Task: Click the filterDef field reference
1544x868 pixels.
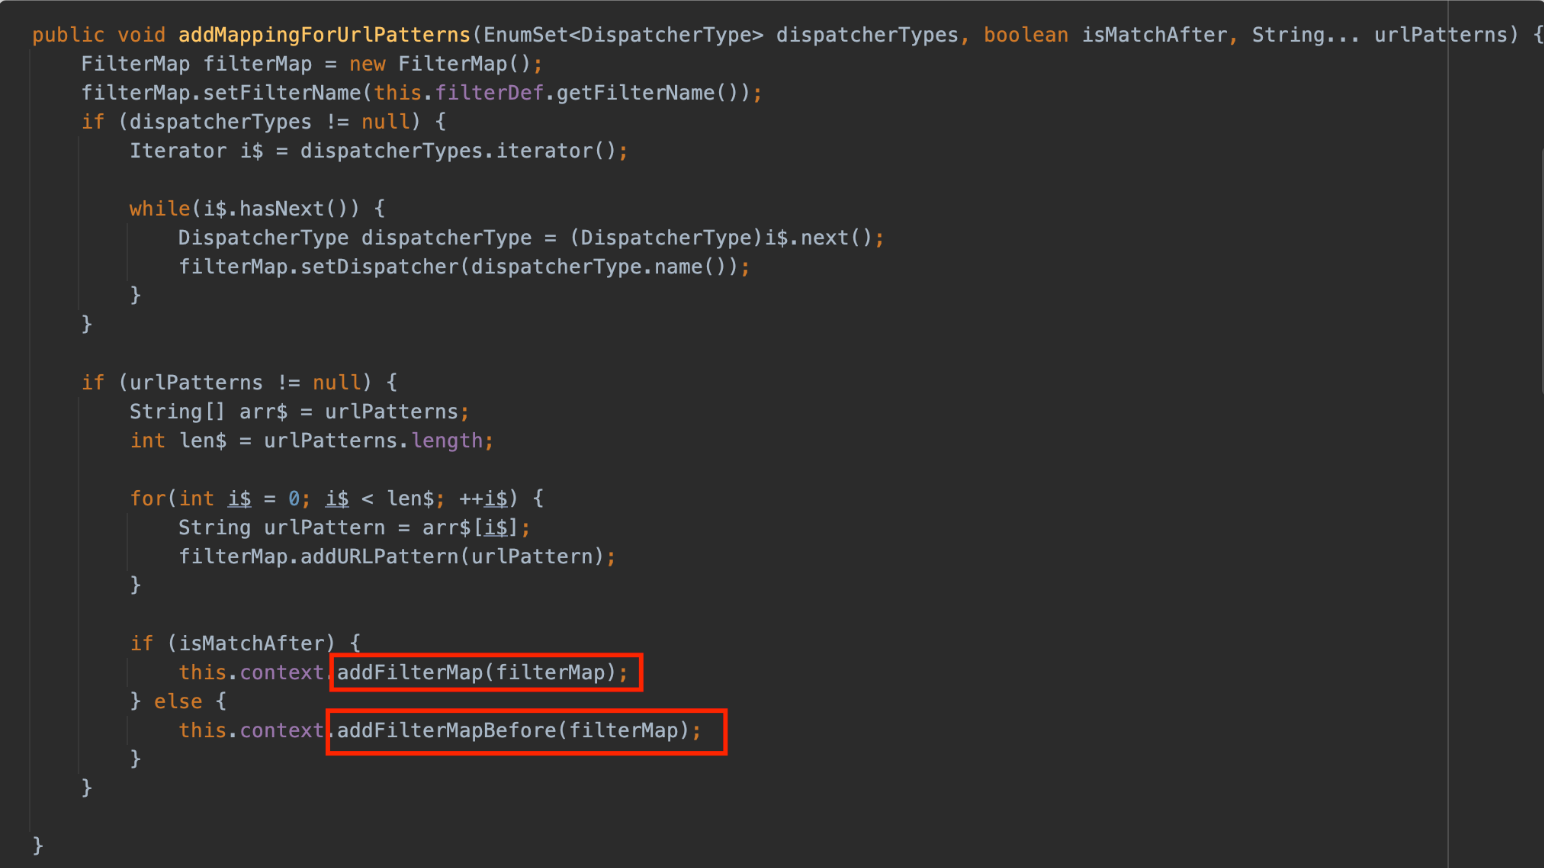Action: (x=489, y=93)
